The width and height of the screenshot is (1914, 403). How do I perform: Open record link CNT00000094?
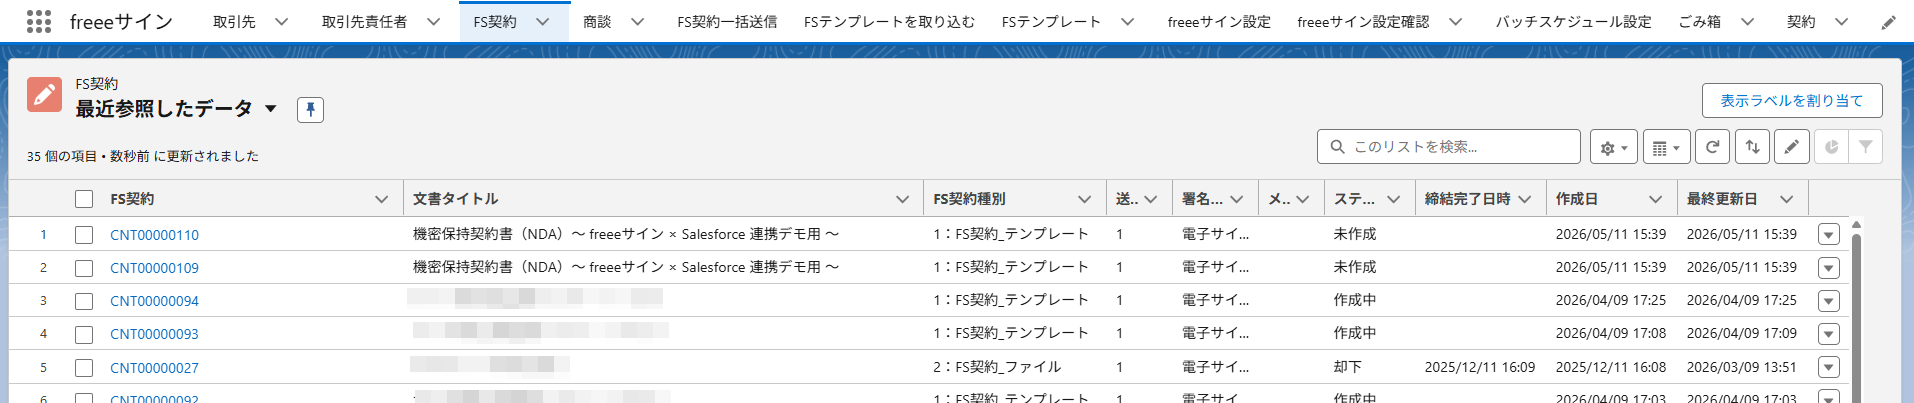pos(154,301)
